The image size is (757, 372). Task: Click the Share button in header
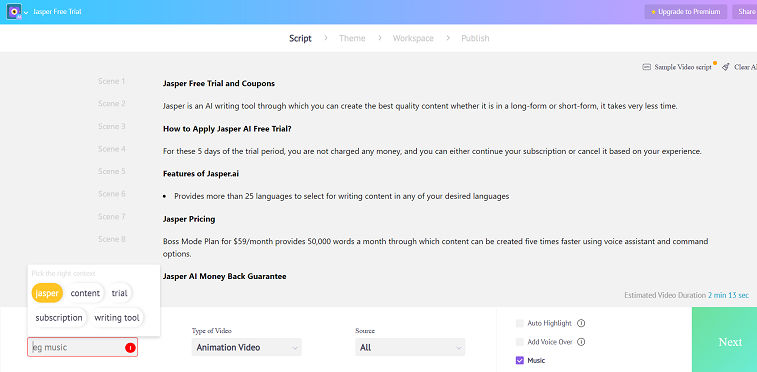tap(746, 12)
